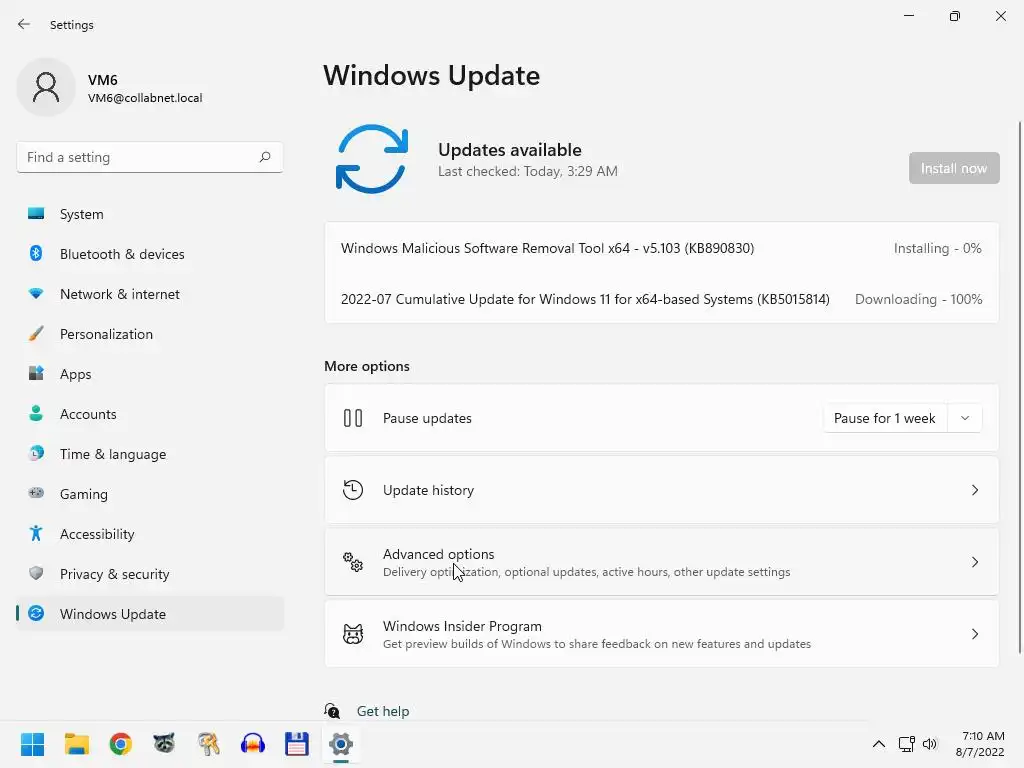Open the Advanced options row

662,562
